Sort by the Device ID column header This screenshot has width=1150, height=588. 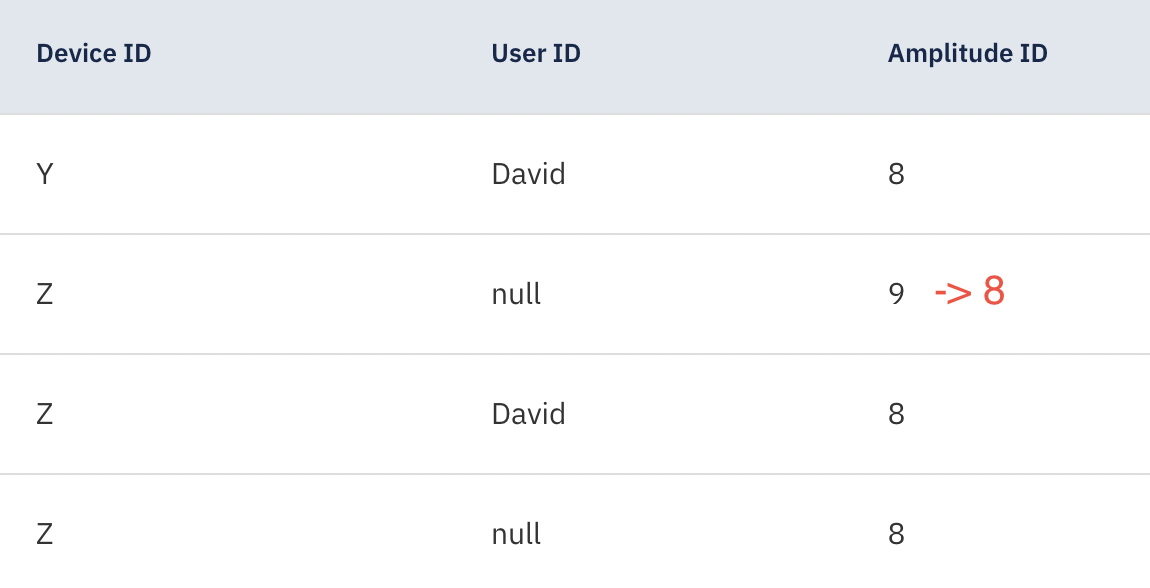point(94,54)
